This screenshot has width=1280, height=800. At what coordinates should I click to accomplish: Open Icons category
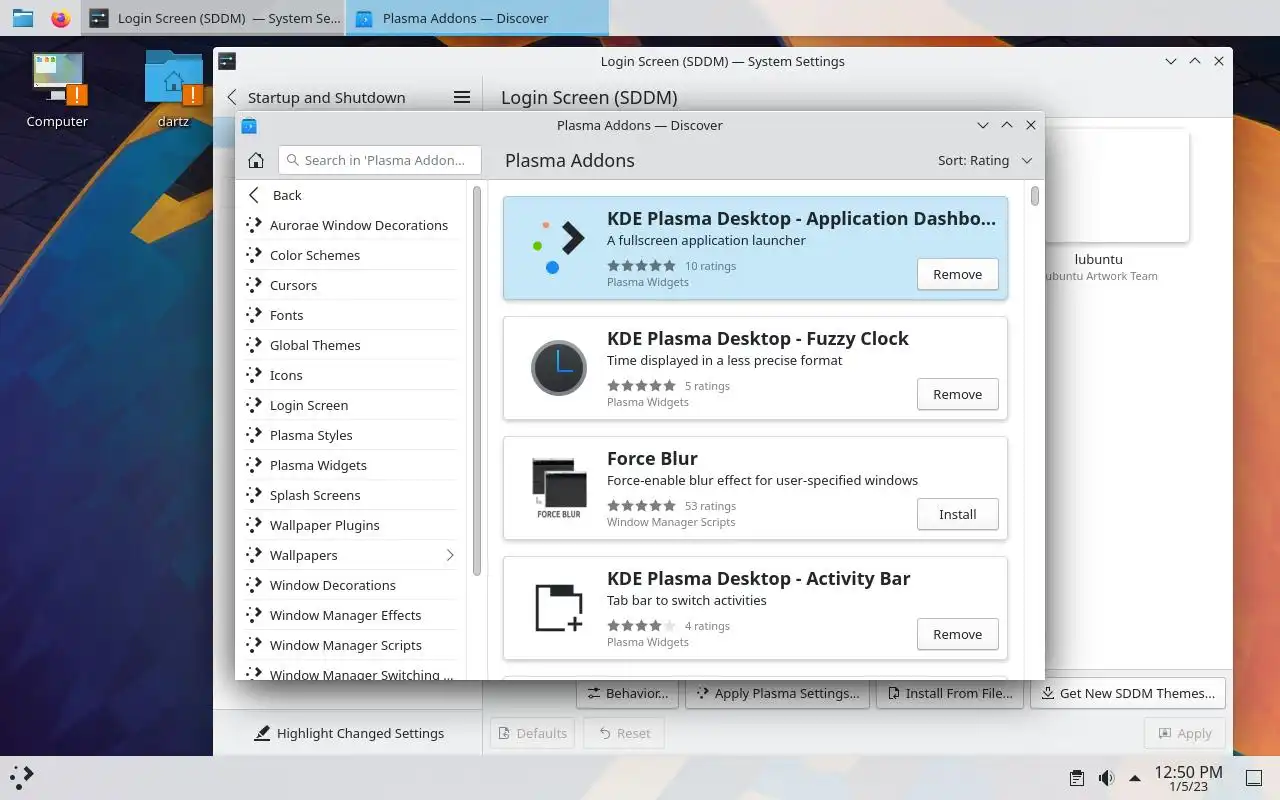[x=351, y=375]
